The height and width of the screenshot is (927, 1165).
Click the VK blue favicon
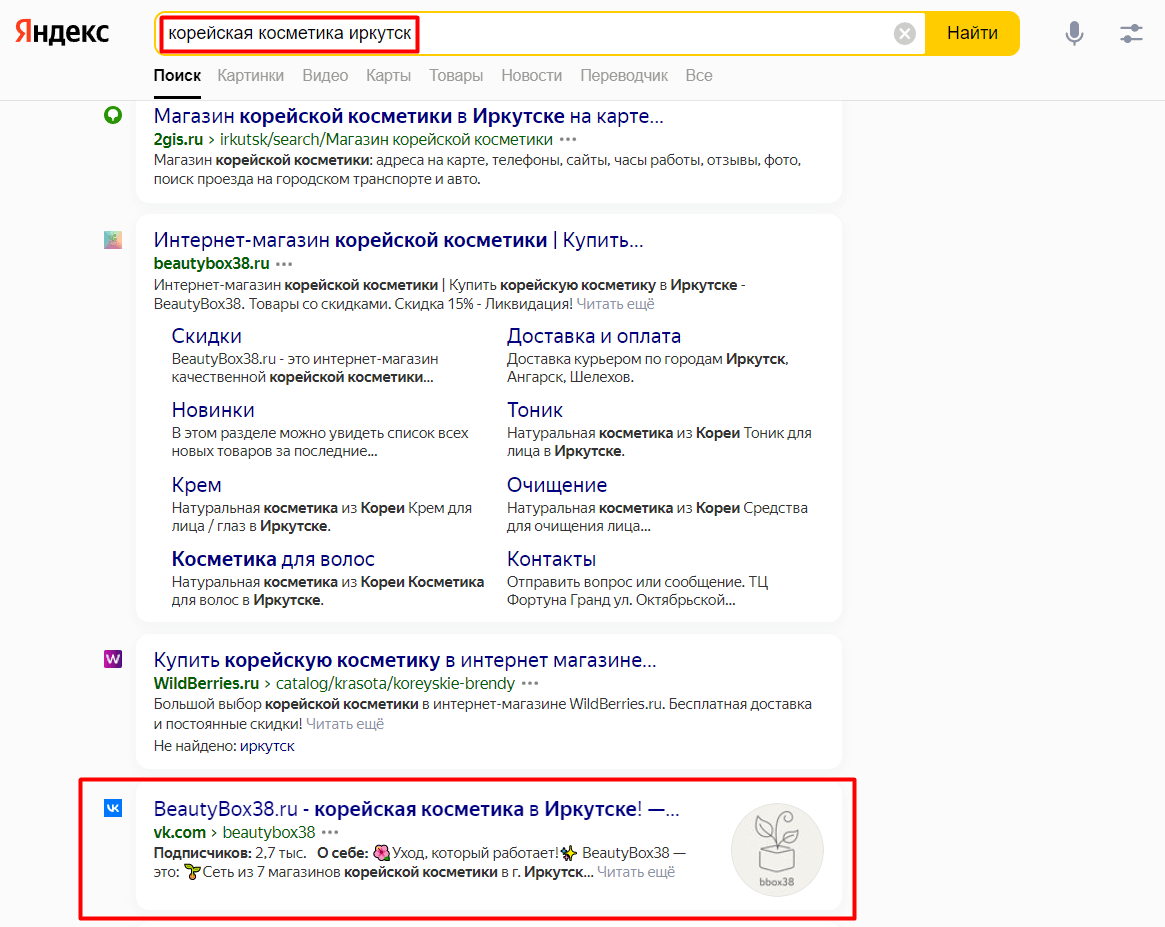tap(113, 808)
